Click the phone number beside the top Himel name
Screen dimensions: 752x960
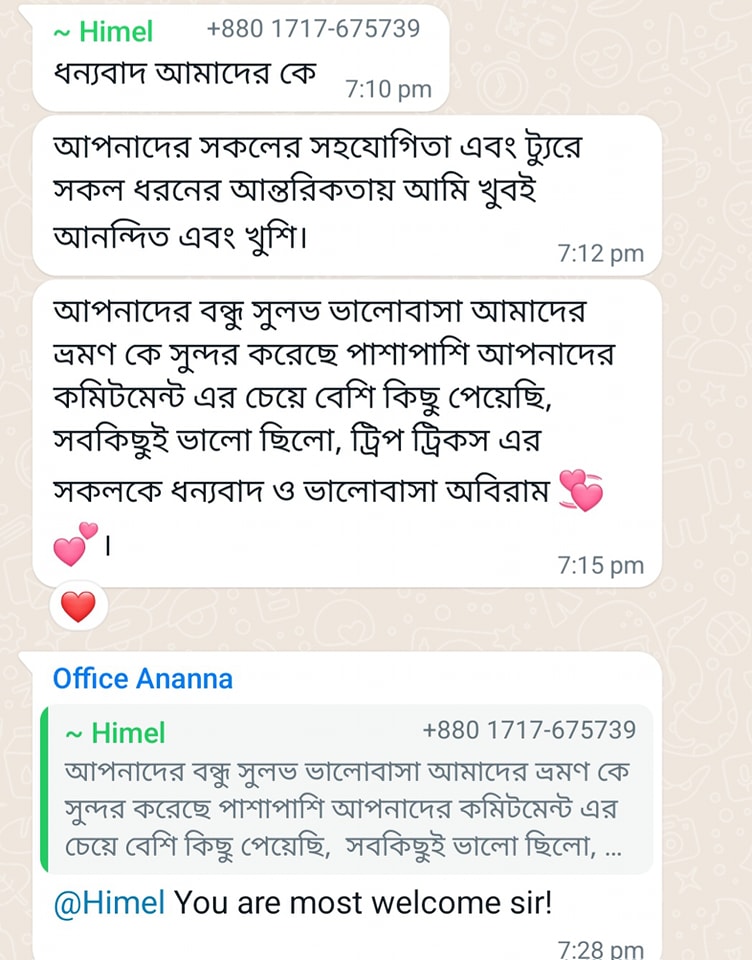click(313, 30)
